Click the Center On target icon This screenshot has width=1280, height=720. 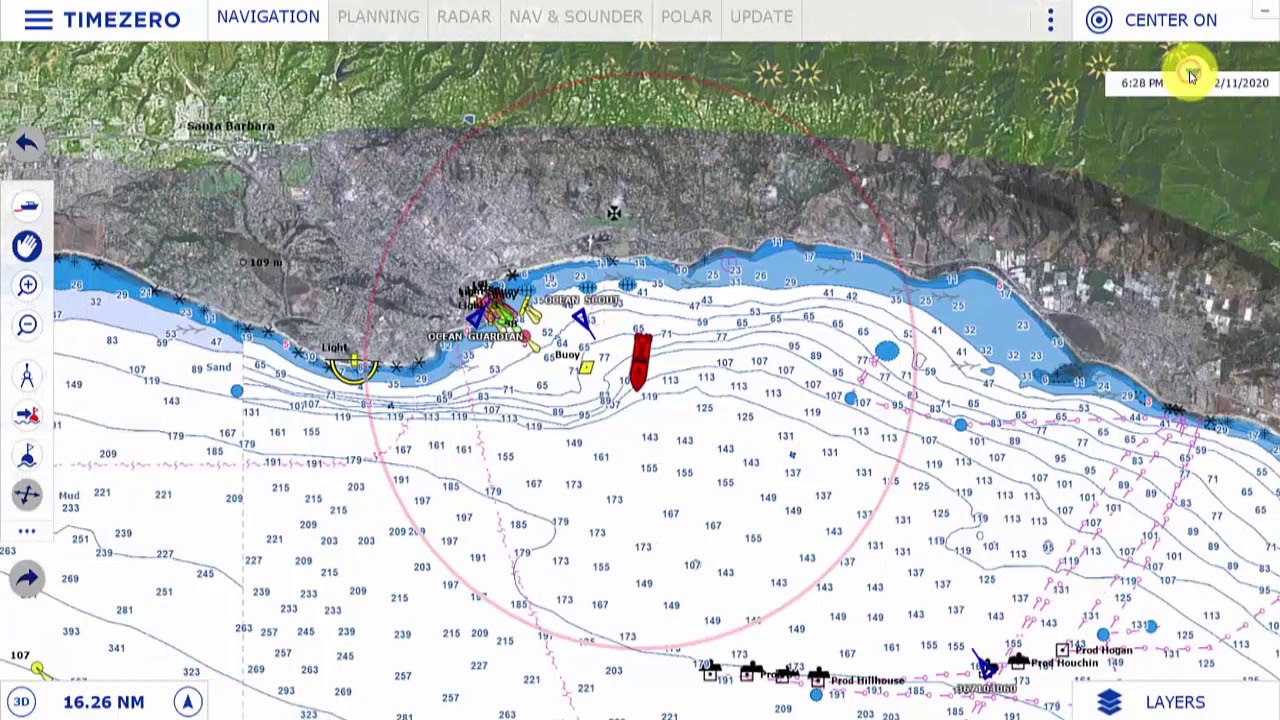tap(1099, 20)
